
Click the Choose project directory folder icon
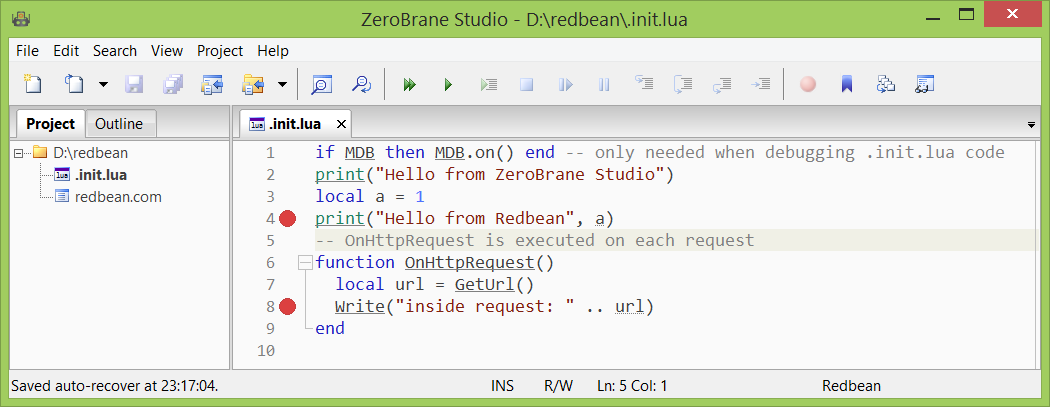tap(254, 84)
